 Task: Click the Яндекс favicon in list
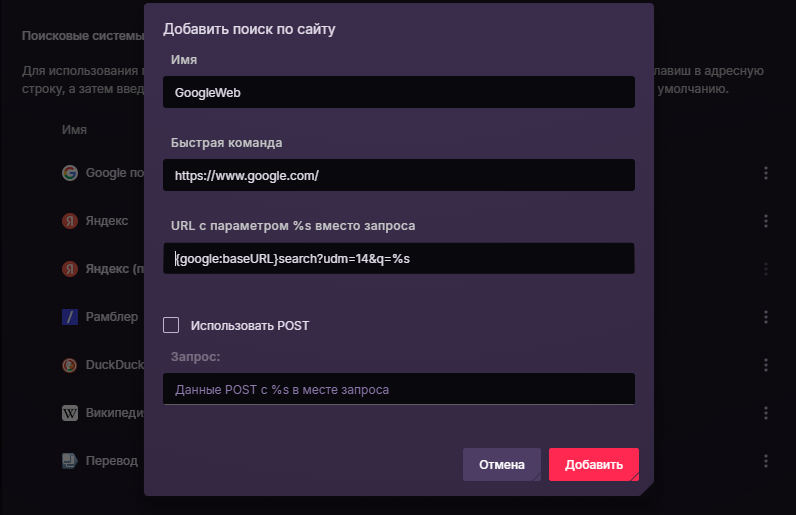point(70,221)
